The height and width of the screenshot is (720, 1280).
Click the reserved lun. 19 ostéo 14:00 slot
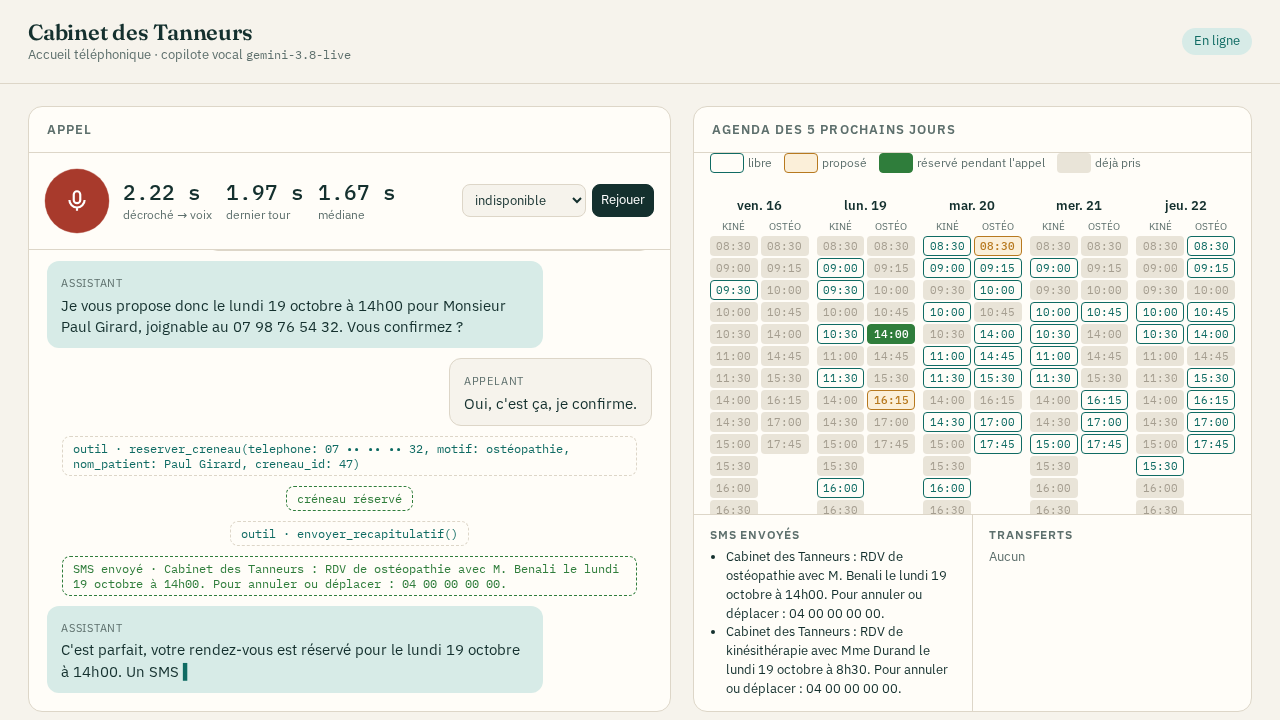point(891,334)
